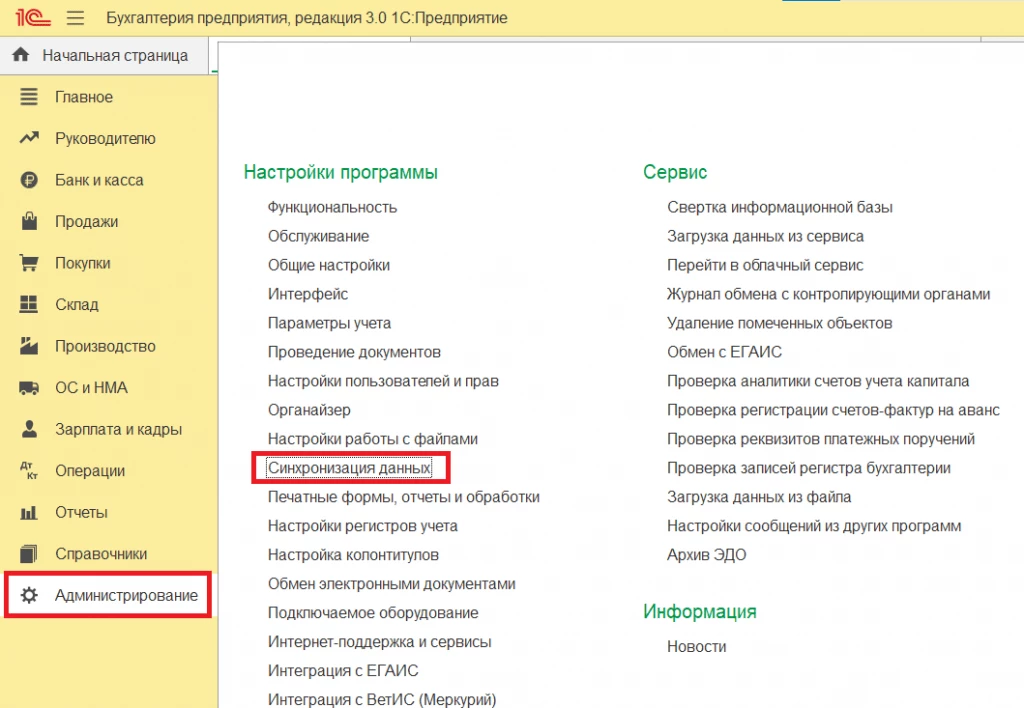The image size is (1024, 708).
Task: Click the Руководителю chart icon
Action: pos(29,138)
